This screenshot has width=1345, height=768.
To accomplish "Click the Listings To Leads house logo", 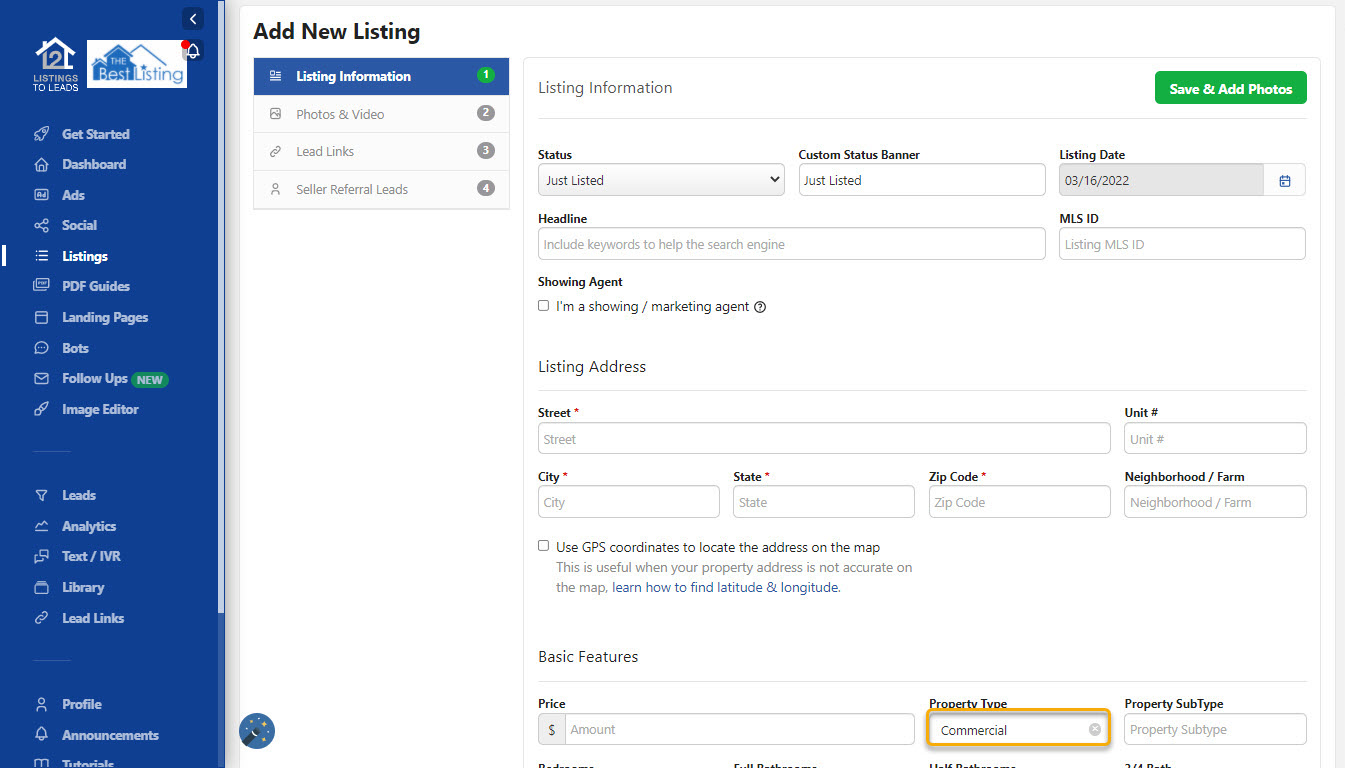I will click(55, 63).
